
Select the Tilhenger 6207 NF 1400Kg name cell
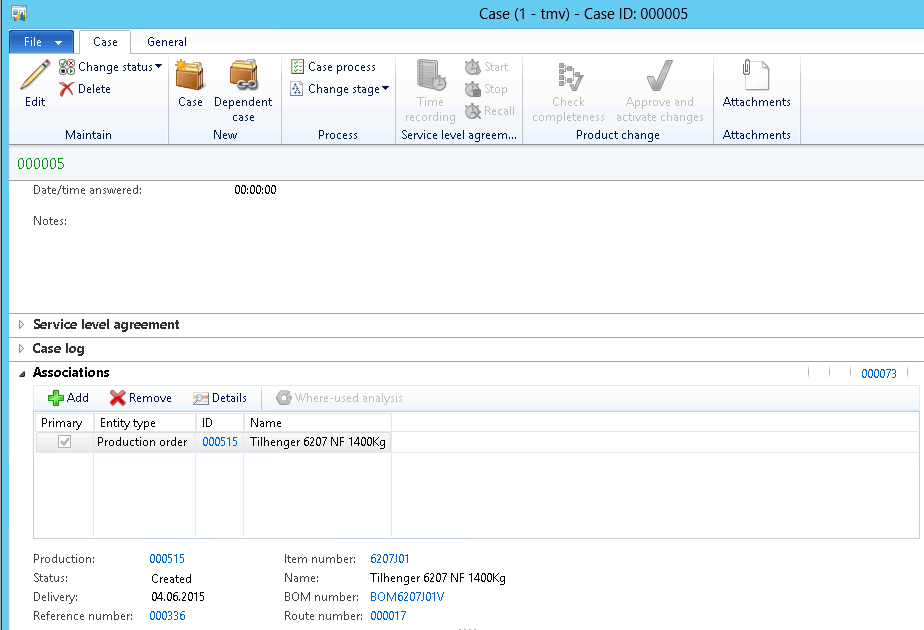(317, 442)
